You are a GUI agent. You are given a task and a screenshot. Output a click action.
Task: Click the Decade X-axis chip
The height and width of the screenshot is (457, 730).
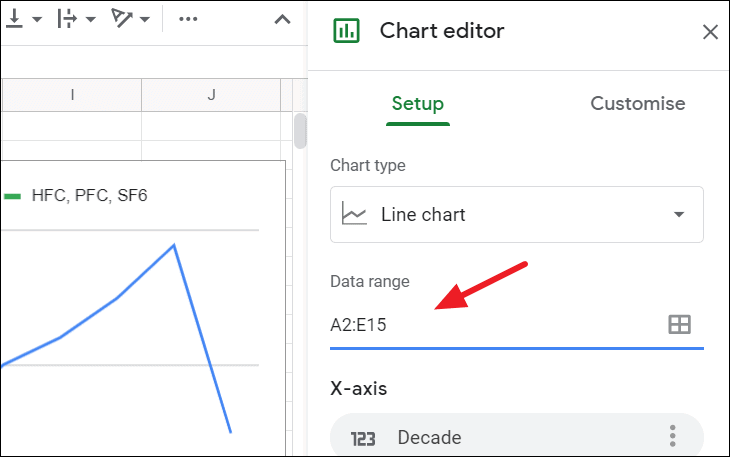click(x=517, y=436)
